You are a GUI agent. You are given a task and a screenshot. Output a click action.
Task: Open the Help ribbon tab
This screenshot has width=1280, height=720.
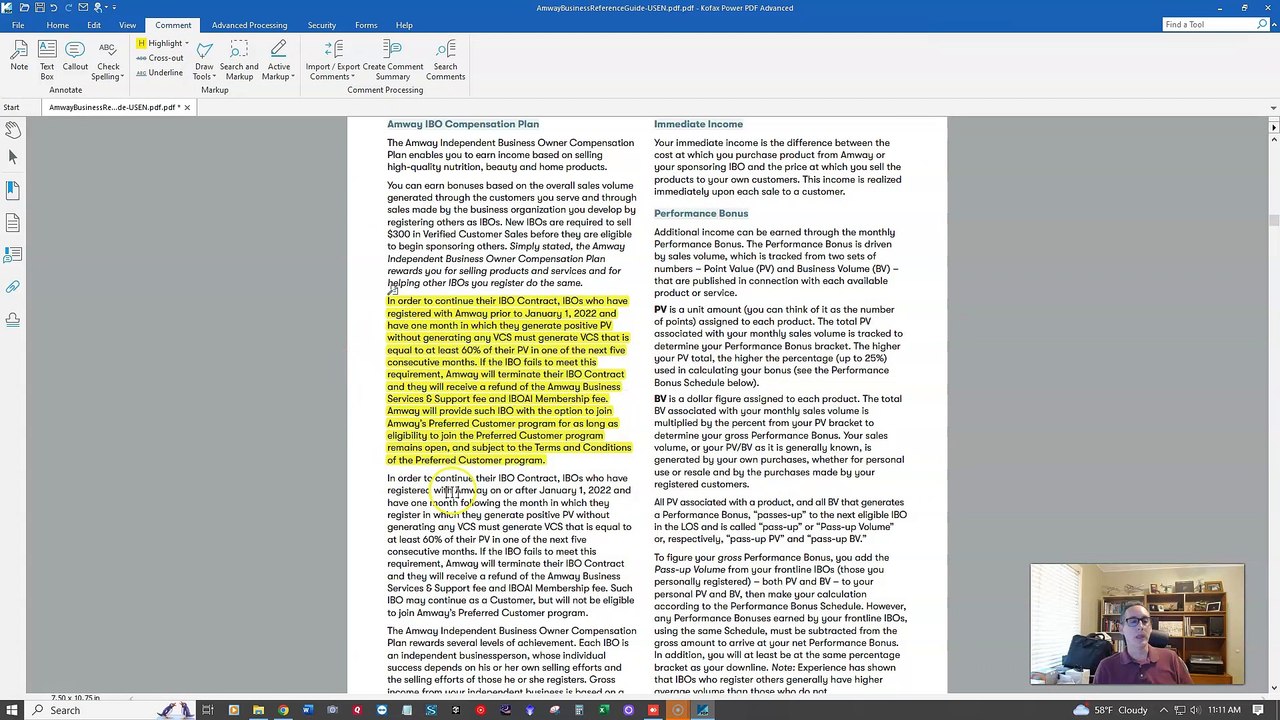[x=404, y=25]
